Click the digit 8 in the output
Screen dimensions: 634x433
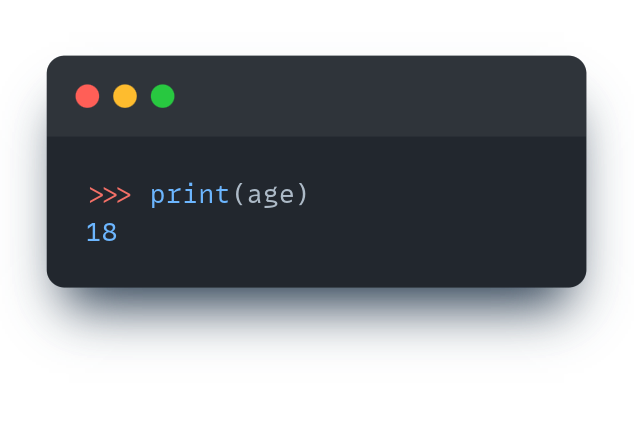coord(109,233)
